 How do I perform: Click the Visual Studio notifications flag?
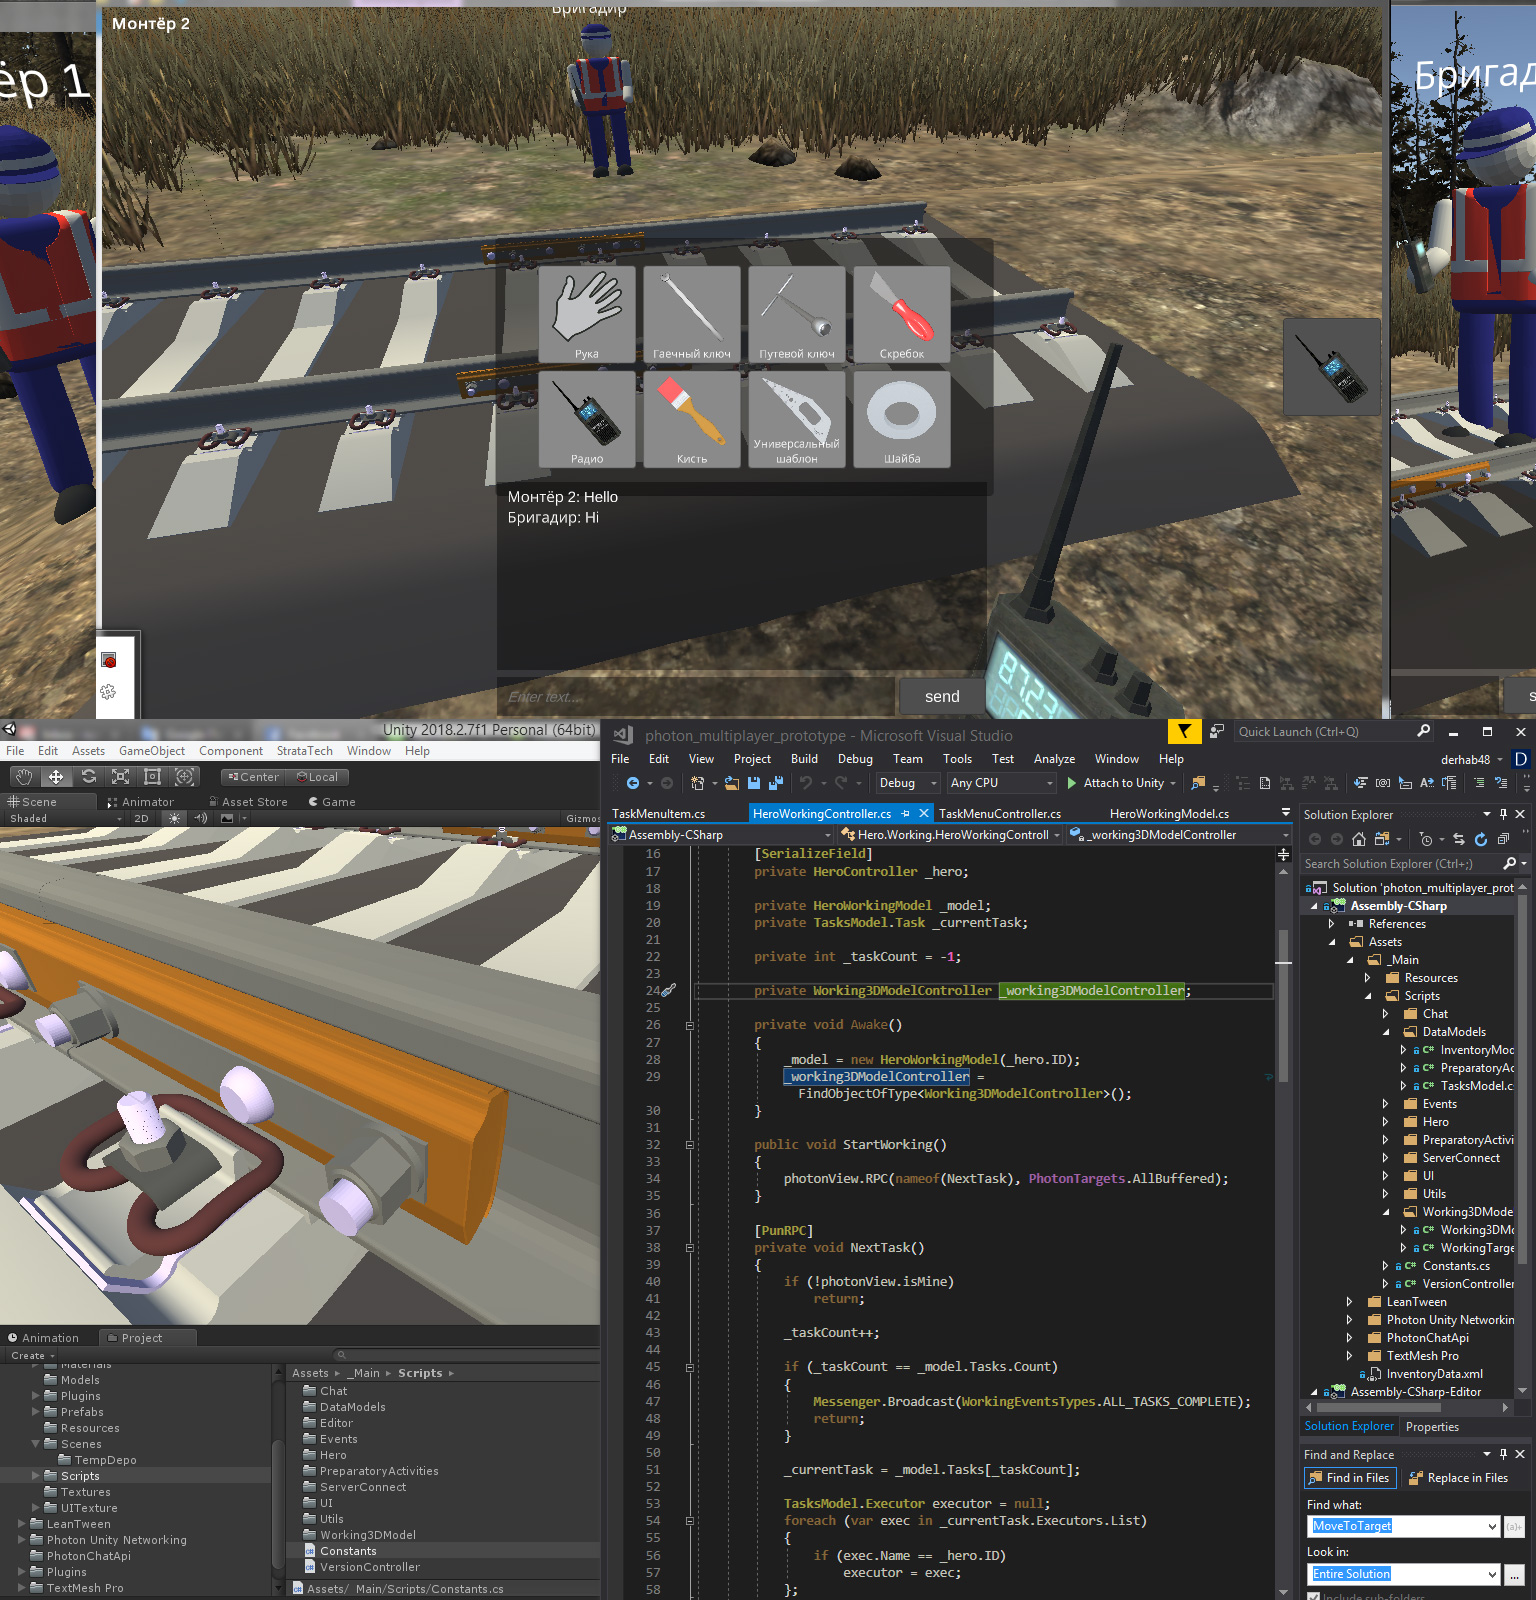coord(1184,732)
